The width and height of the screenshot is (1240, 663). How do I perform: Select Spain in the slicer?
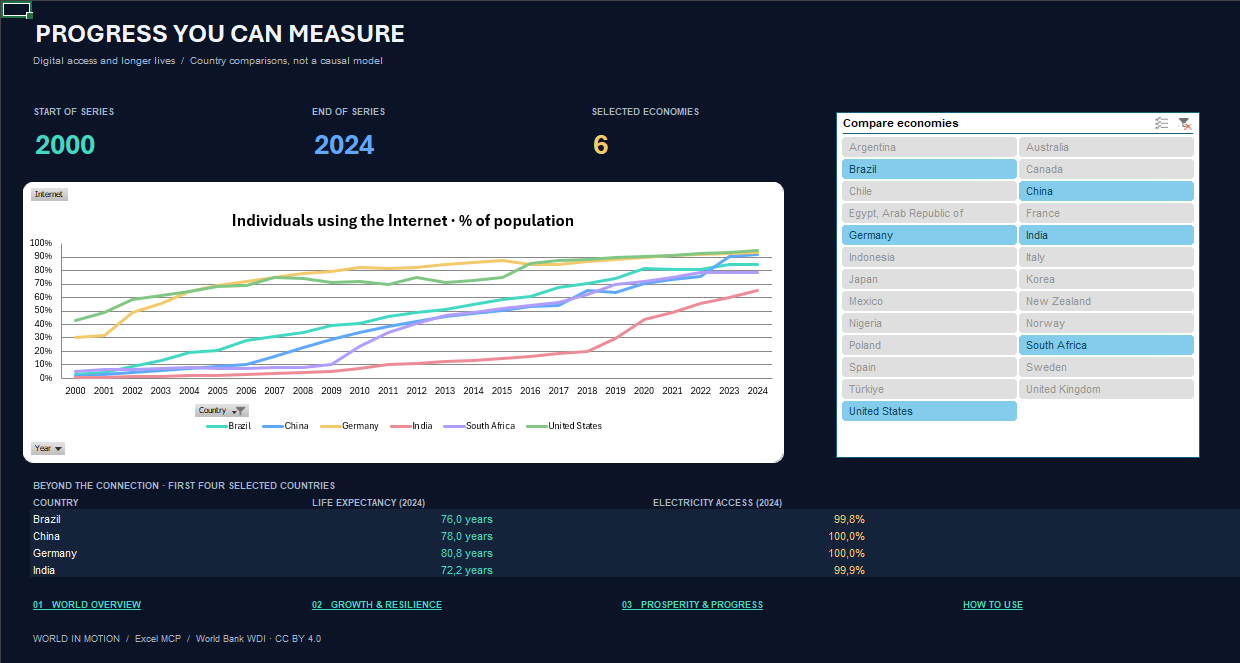[929, 367]
